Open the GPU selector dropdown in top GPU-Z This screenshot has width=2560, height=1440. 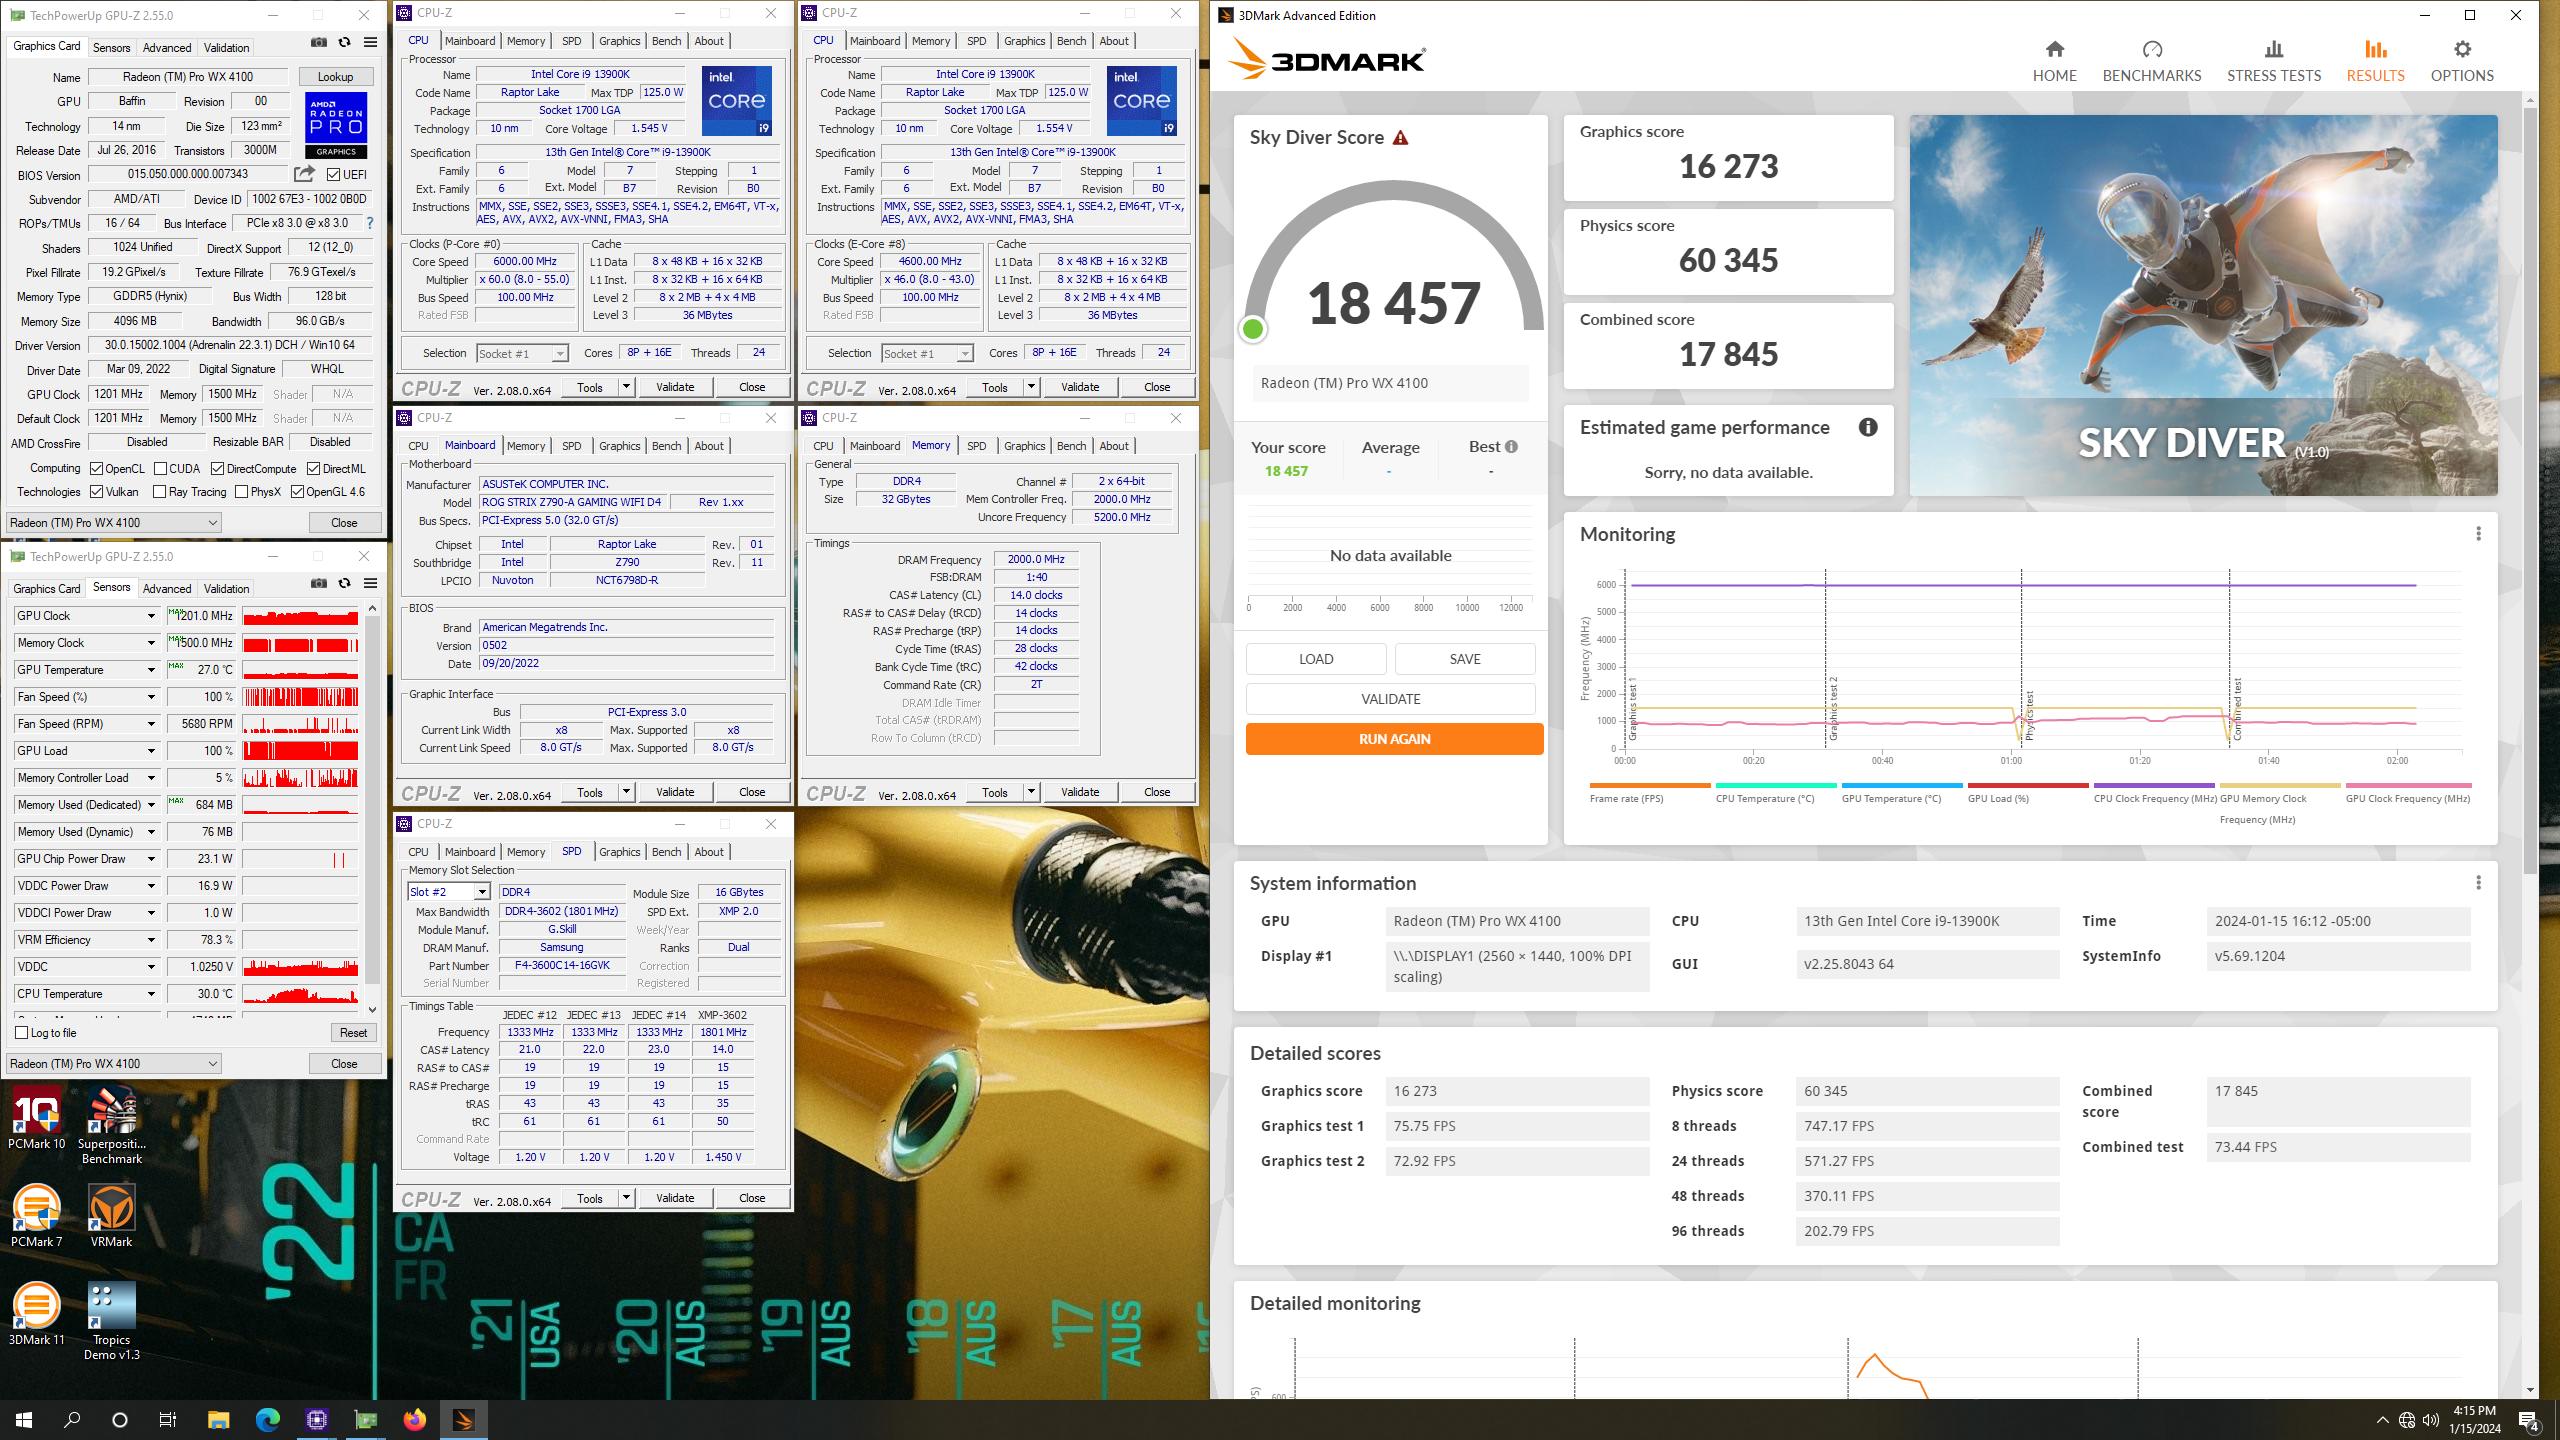pos(114,523)
